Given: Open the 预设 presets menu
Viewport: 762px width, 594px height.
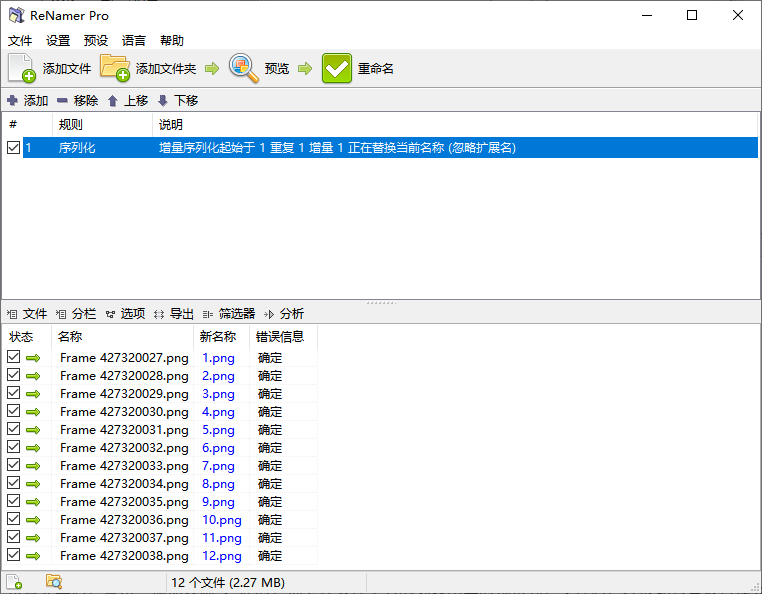Looking at the screenshot, I should pyautogui.click(x=96, y=40).
